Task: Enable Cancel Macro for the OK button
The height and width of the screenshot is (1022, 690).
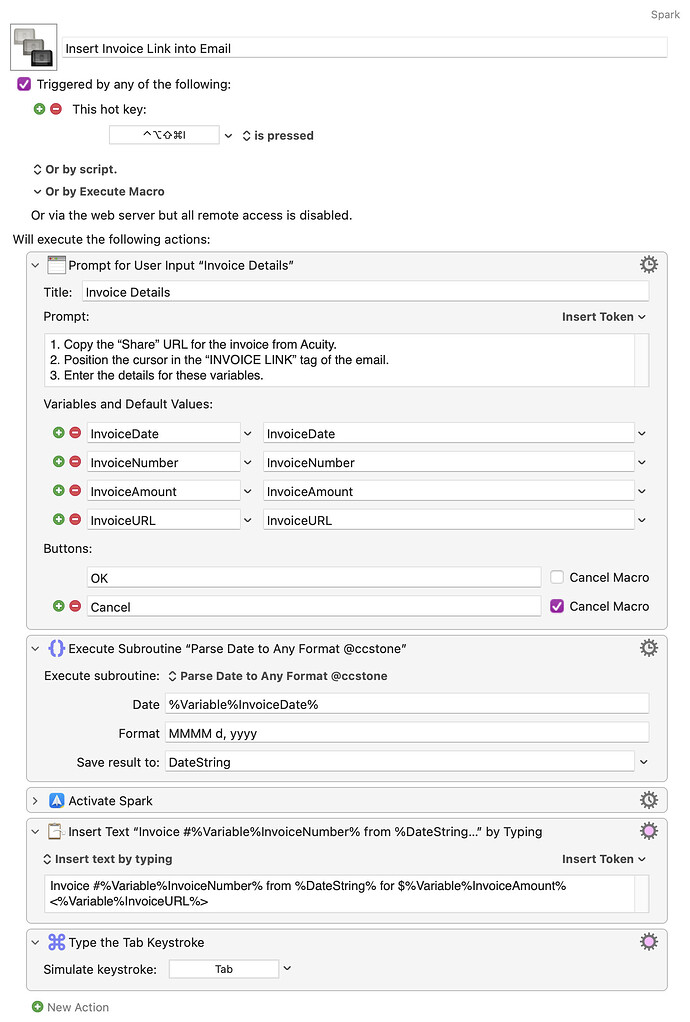Action: coord(557,577)
